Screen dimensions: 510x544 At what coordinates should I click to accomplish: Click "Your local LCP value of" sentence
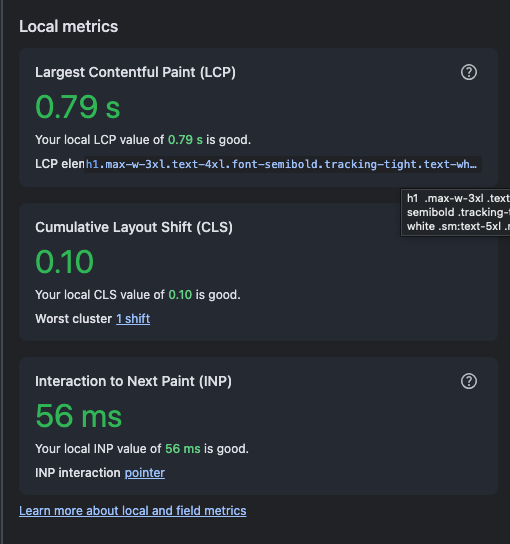(x=143, y=140)
